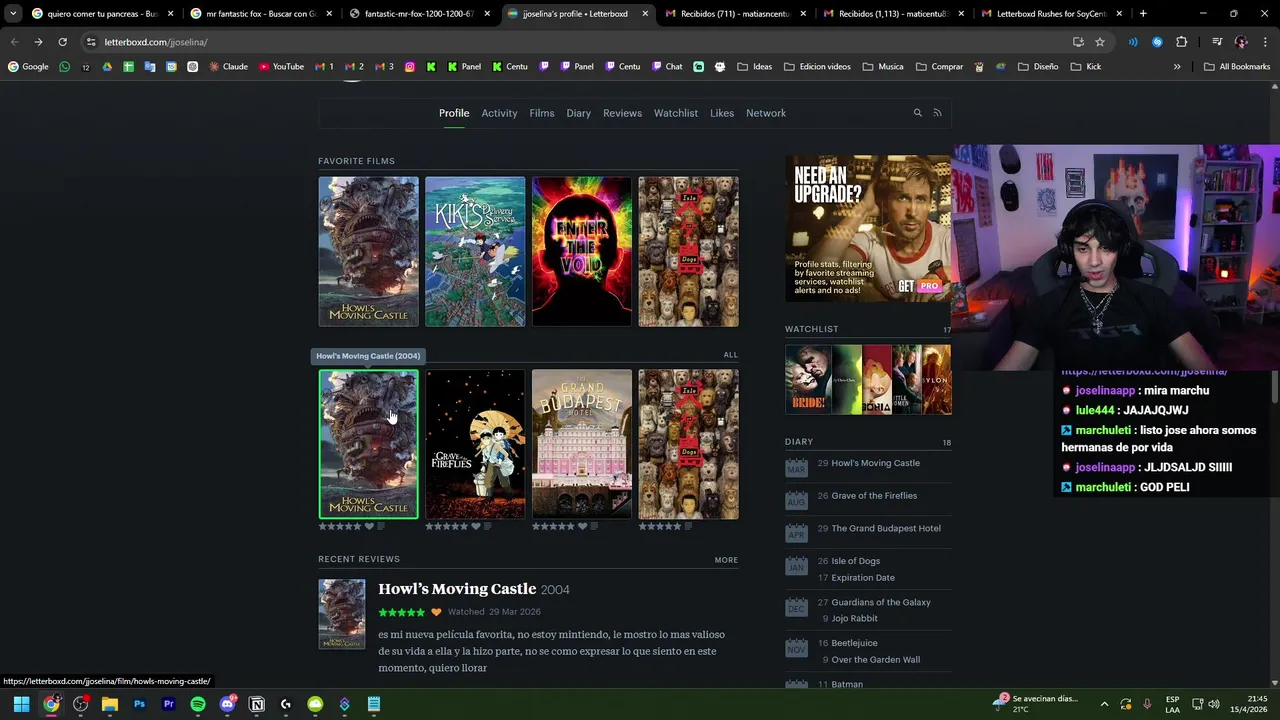Open the Chrome profile avatar

tap(1241, 42)
